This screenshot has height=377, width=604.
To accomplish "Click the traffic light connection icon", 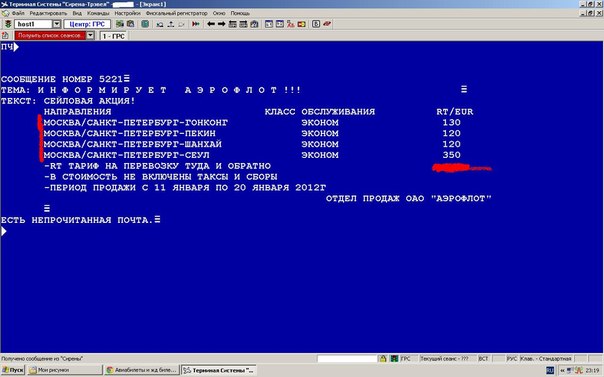I will click(x=7, y=24).
